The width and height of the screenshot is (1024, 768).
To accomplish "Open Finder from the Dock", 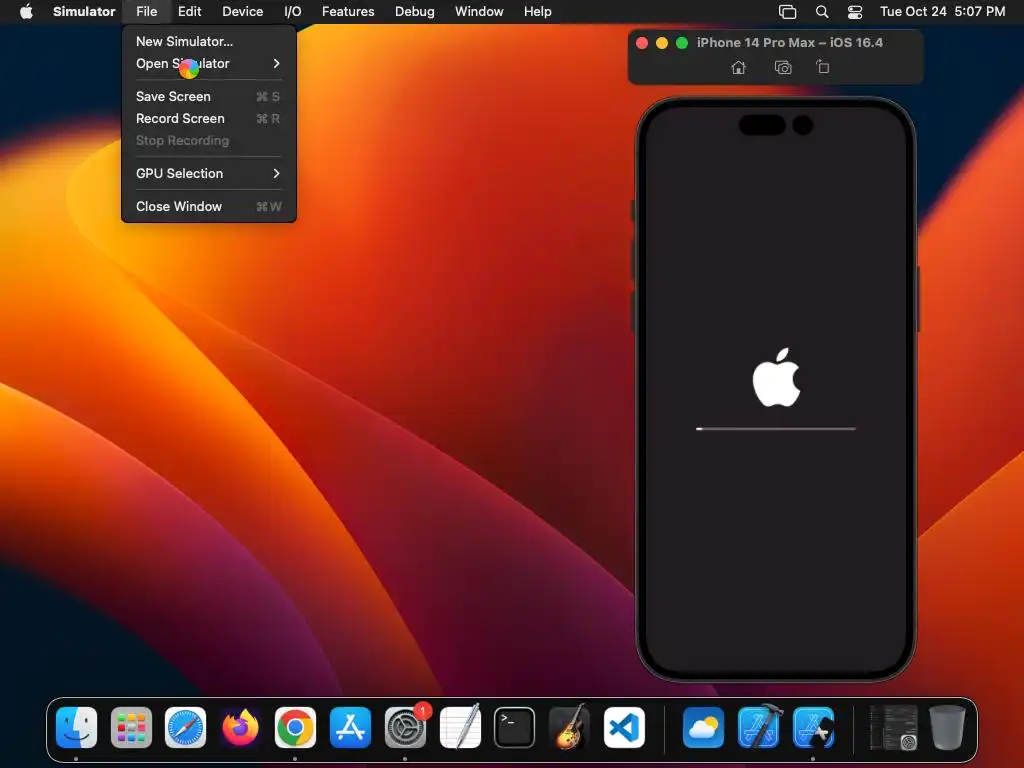I will (x=76, y=727).
